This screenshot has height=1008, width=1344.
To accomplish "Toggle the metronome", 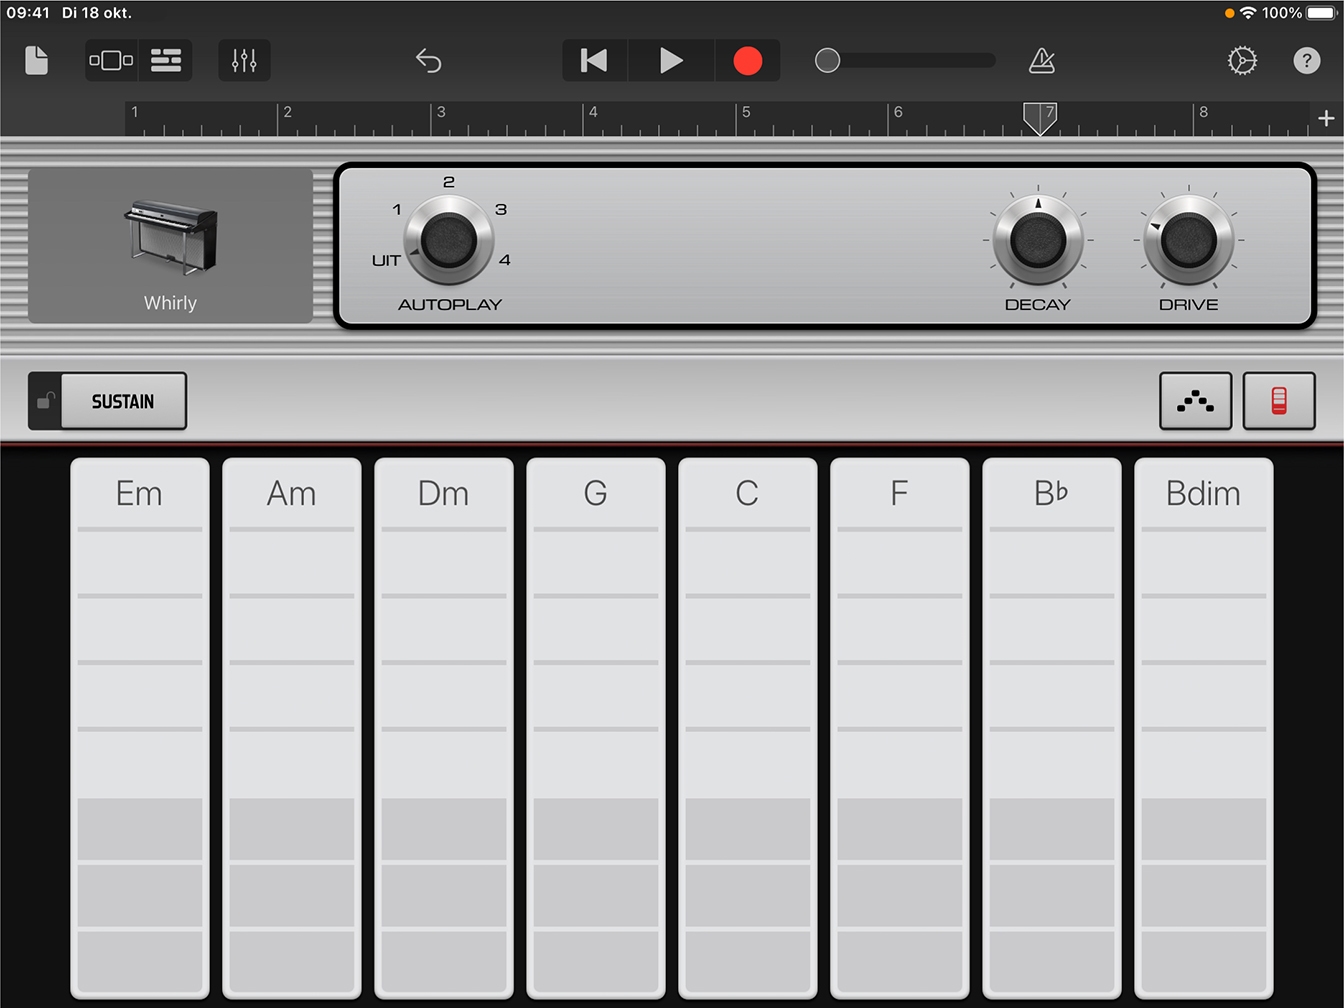I will coord(1042,61).
